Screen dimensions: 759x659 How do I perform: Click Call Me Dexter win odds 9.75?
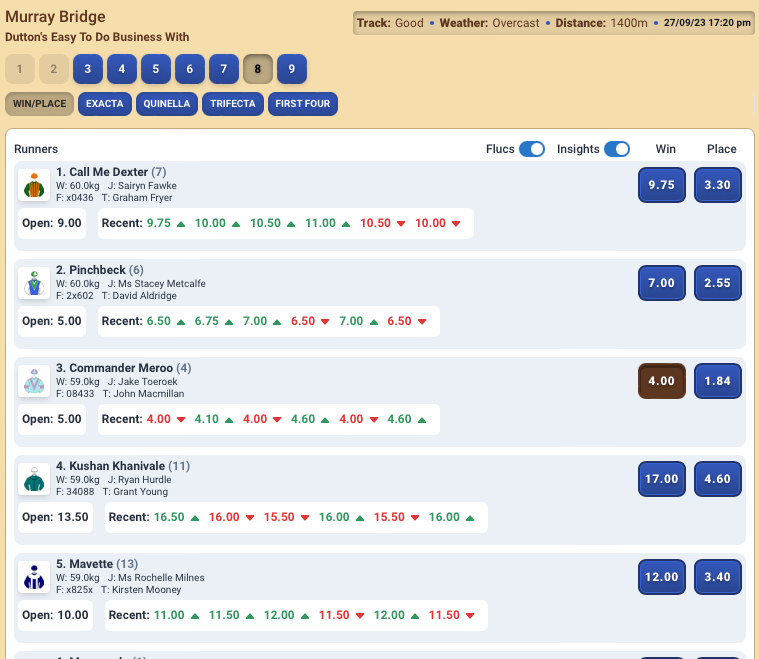click(661, 185)
